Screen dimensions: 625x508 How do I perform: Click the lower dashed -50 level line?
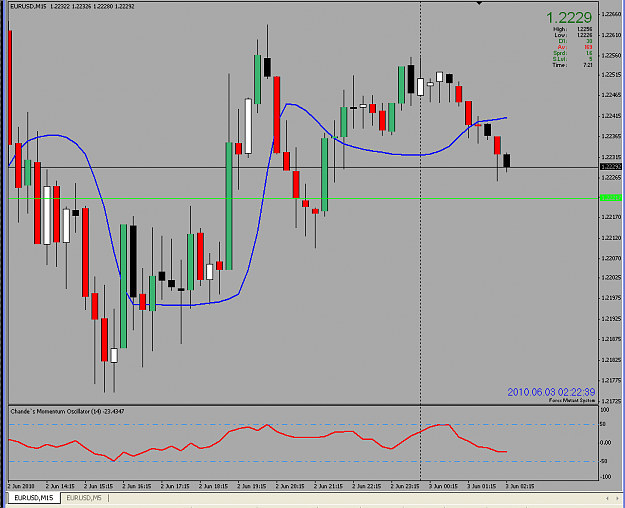coord(303,461)
